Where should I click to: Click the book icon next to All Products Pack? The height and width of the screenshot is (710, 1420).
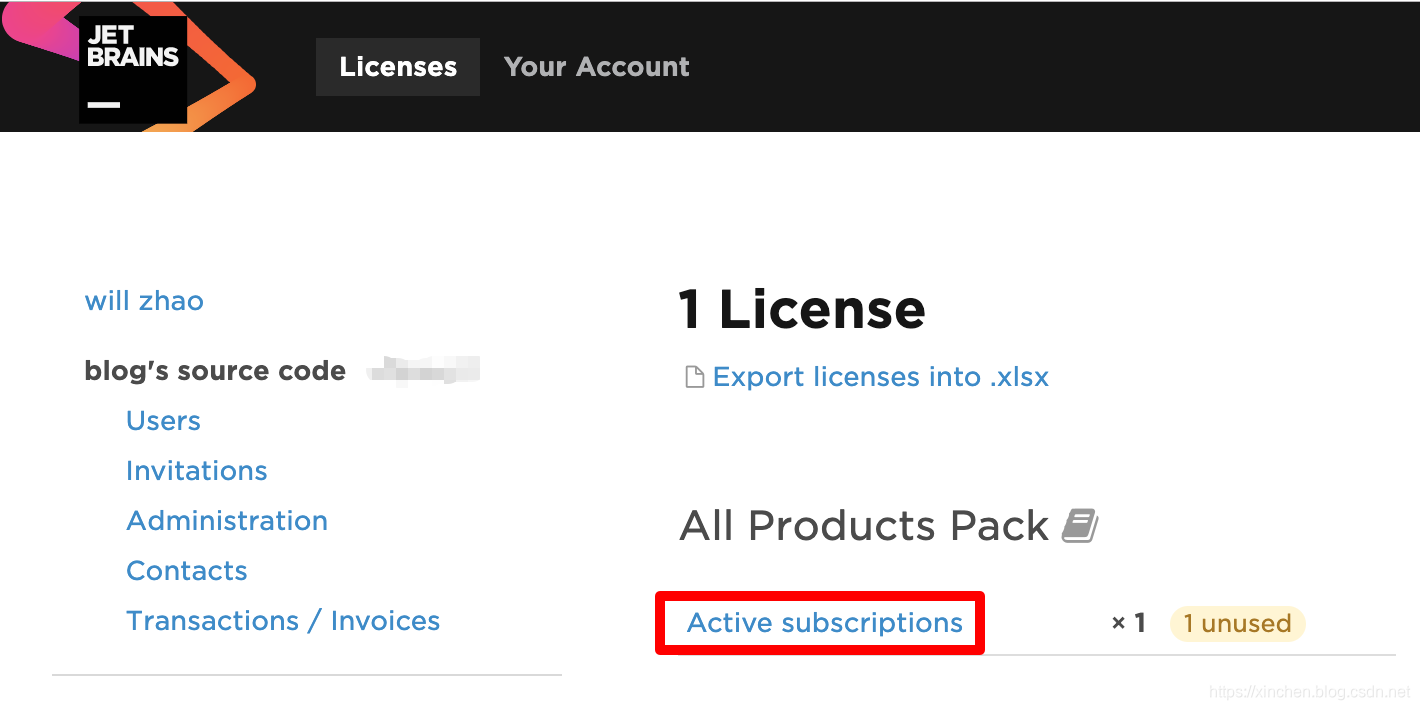[1080, 524]
